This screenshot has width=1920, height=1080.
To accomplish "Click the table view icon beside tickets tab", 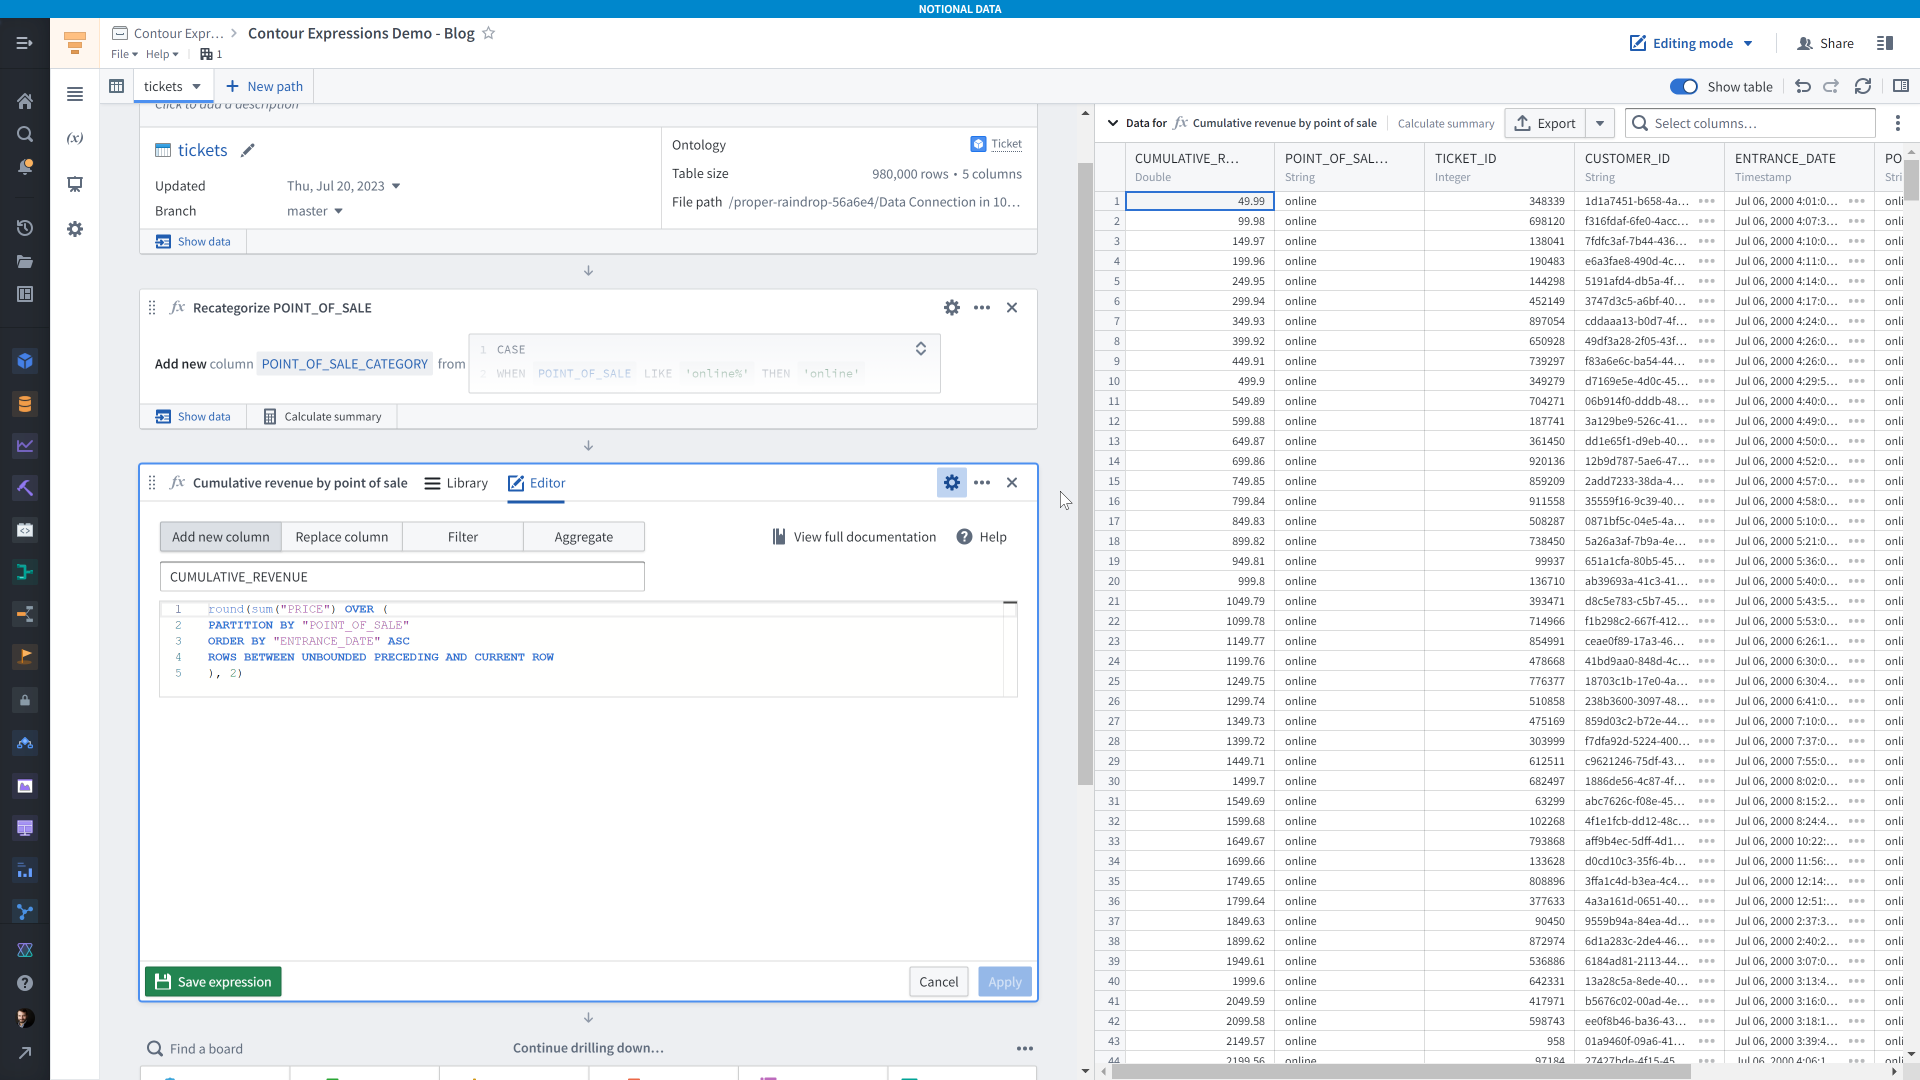I will click(x=117, y=86).
